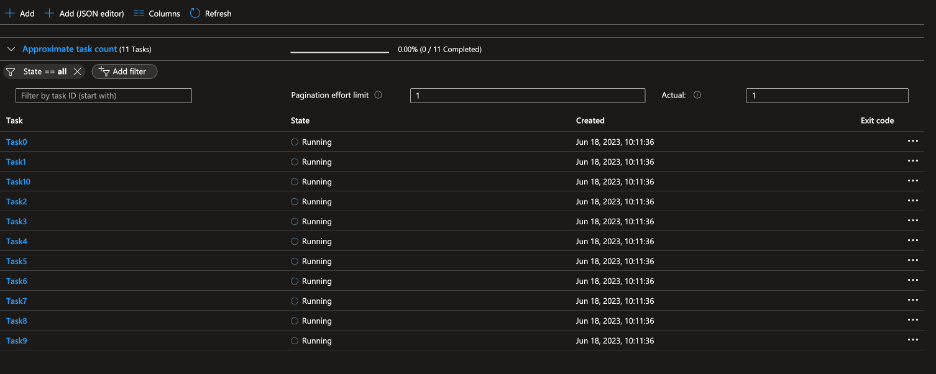Collapse the Approximate task count section

[x=11, y=50]
